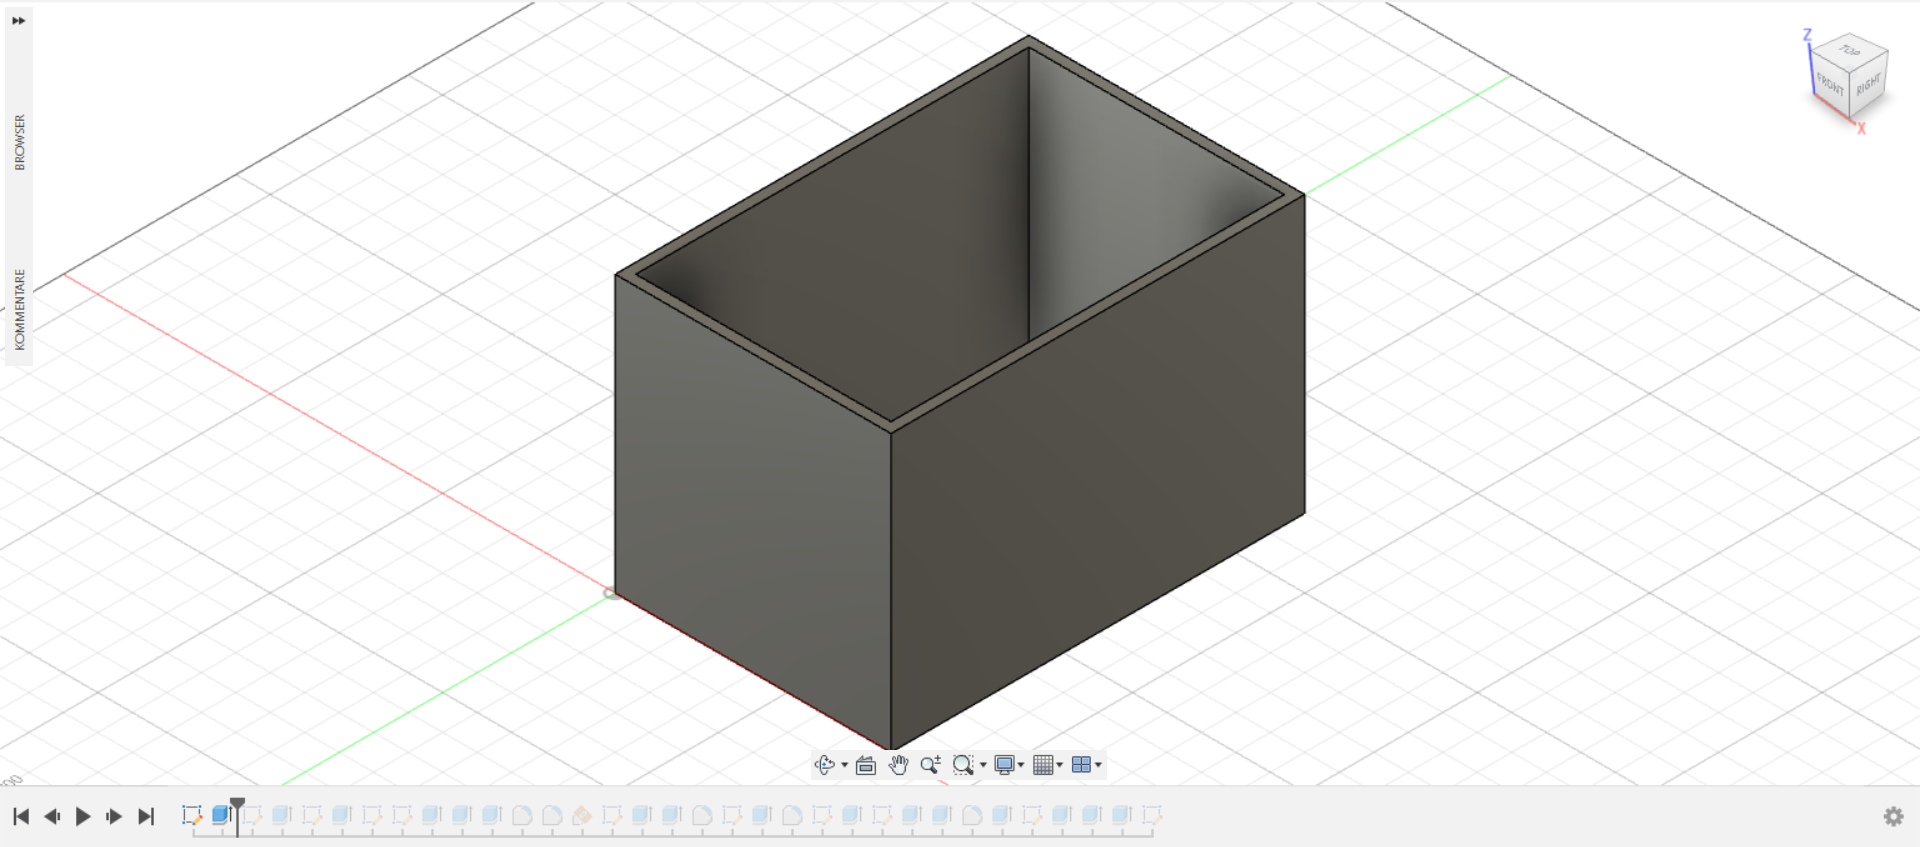Select the Orbit tool in navigation bar
The image size is (1920, 847).
pos(824,765)
